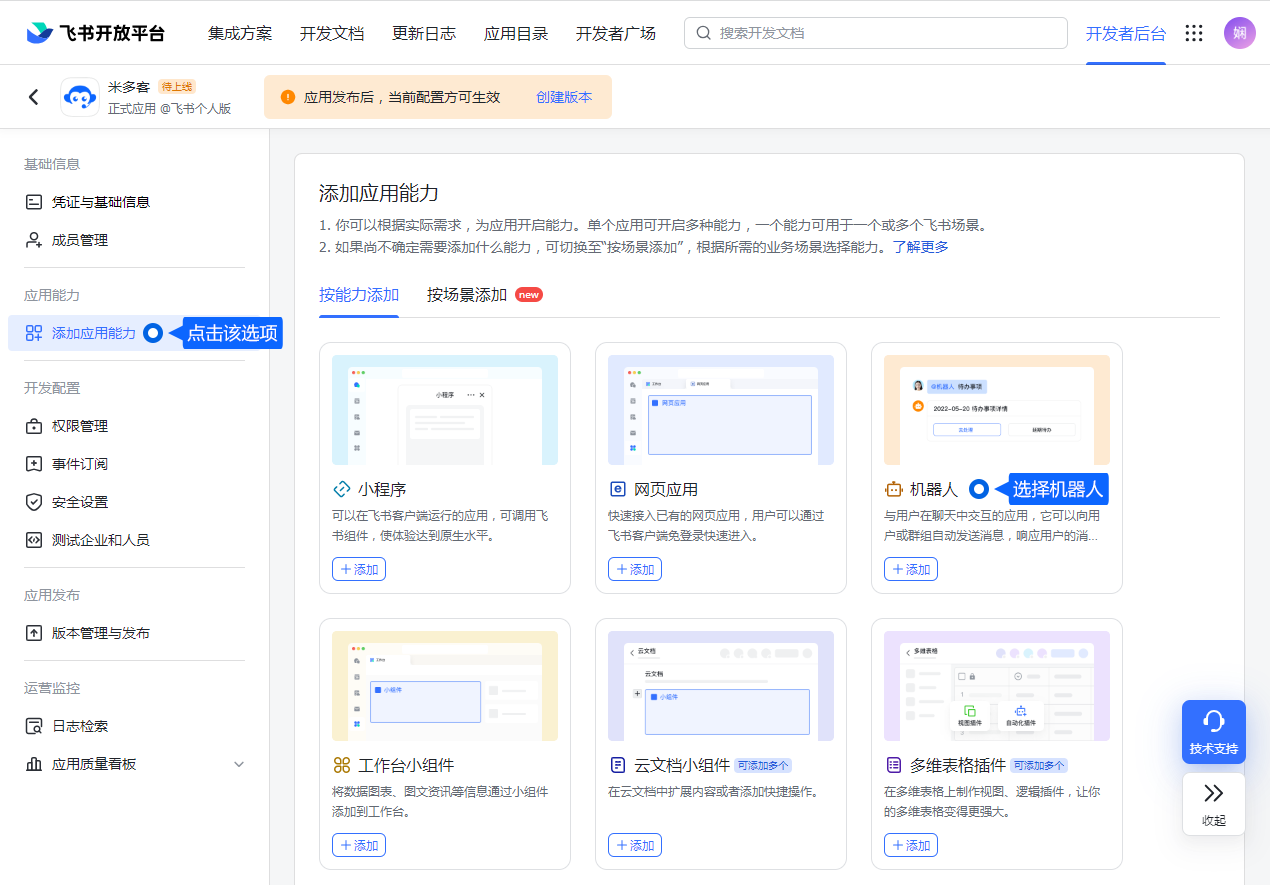Open 技术支持 headset support button
This screenshot has width=1270, height=887.
pos(1213,731)
